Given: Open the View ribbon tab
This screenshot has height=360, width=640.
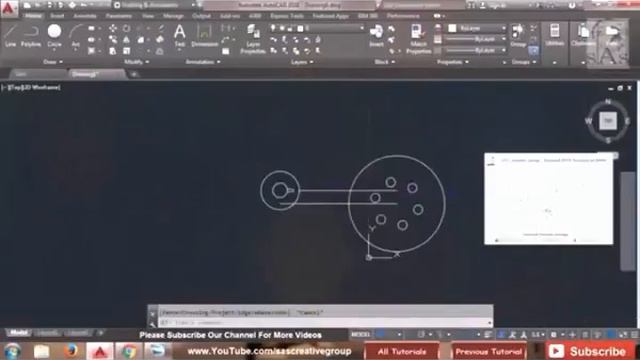Looking at the screenshot, I should pos(148,16).
